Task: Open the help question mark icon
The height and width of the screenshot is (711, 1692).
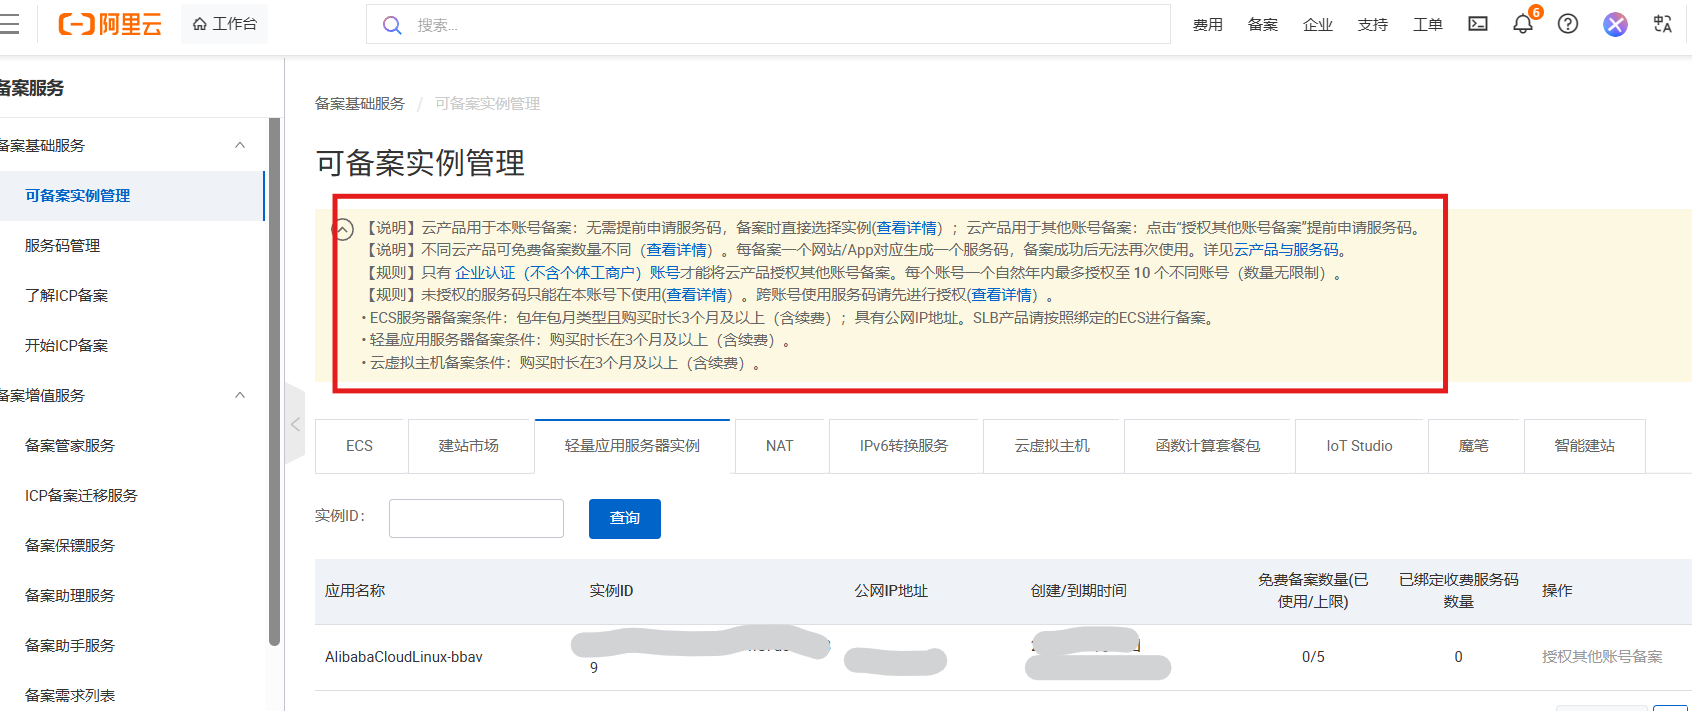Action: tap(1568, 24)
